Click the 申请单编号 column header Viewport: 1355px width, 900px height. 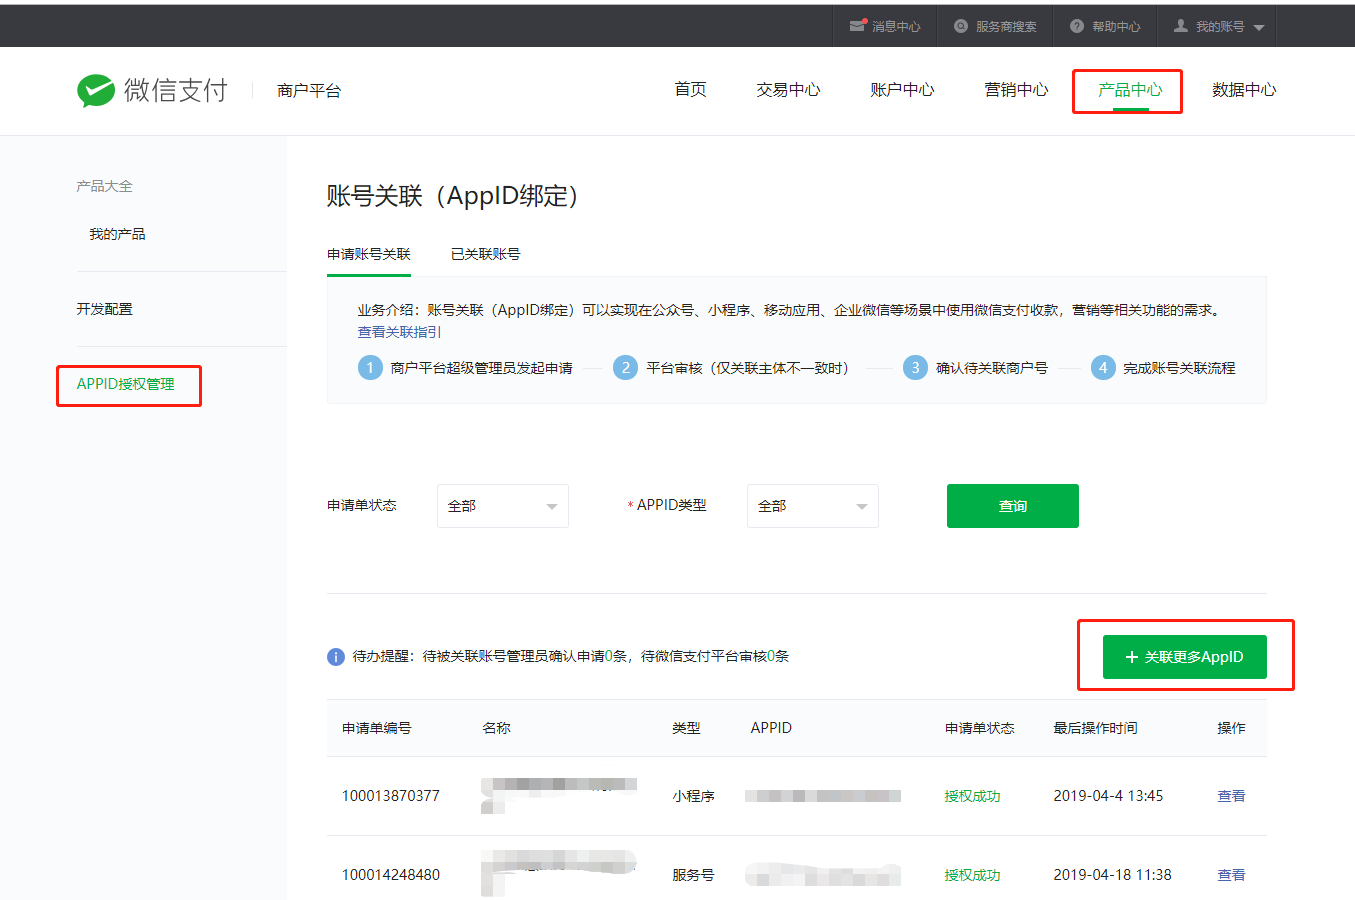(377, 728)
